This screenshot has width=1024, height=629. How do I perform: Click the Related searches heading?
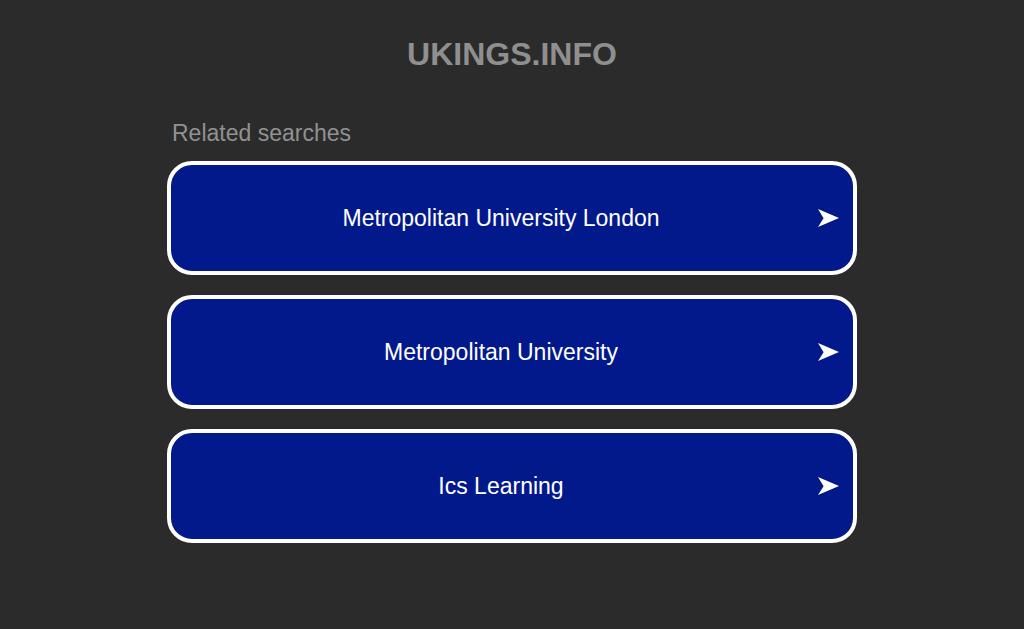coord(261,133)
